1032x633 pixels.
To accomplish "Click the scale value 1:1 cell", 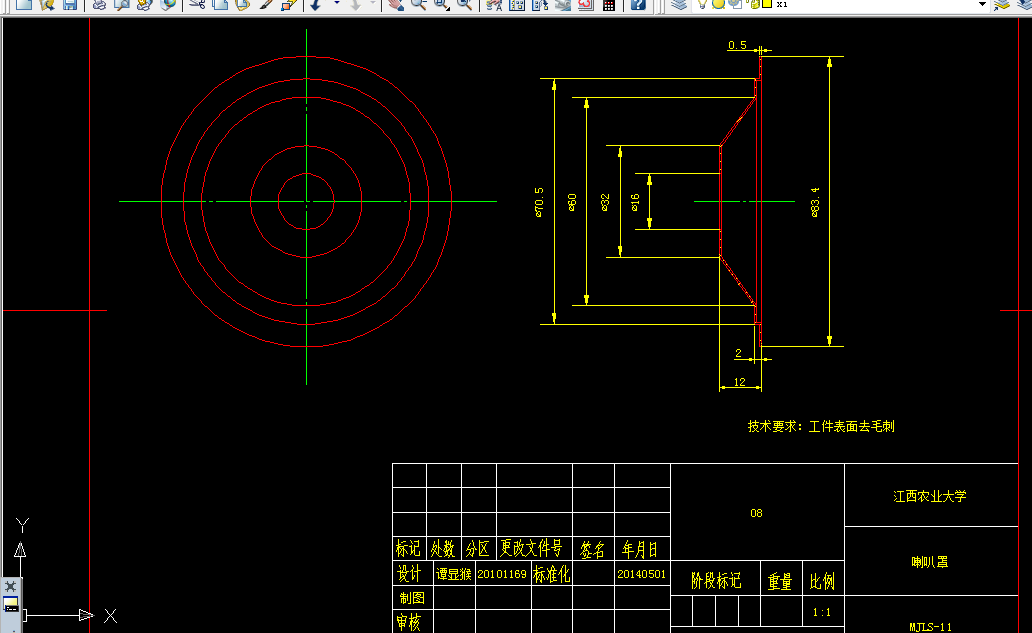I will (x=821, y=612).
